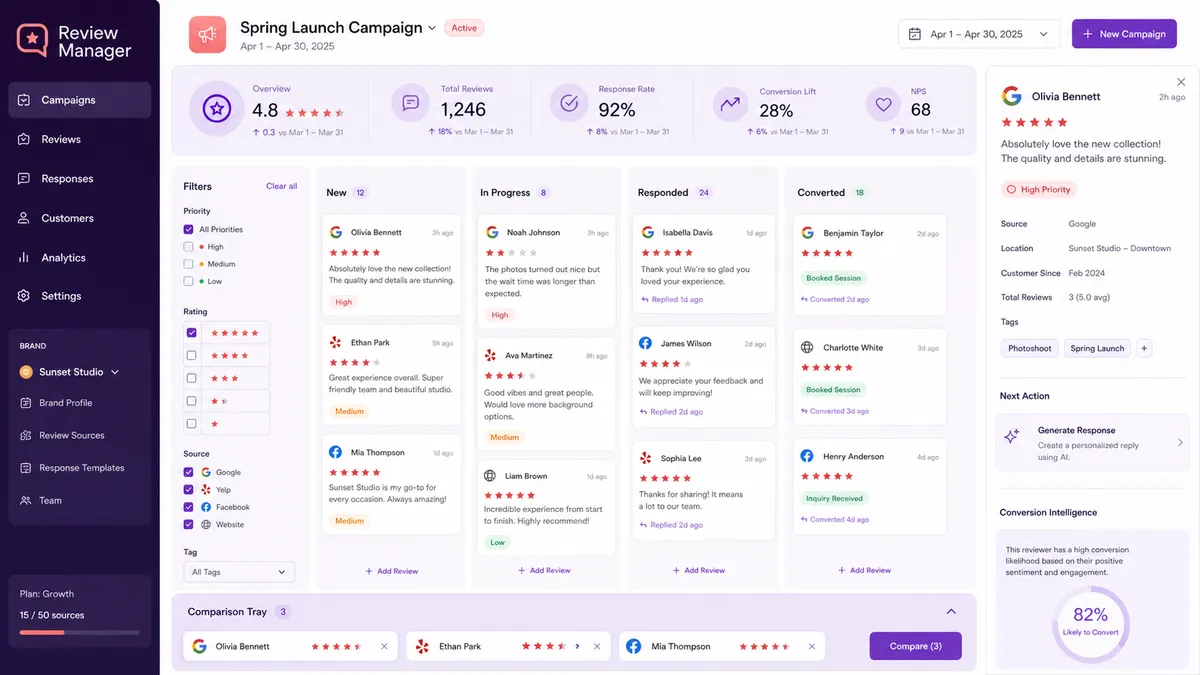Uncheck the Website source filter
This screenshot has height=675, width=1200.
[x=188, y=524]
